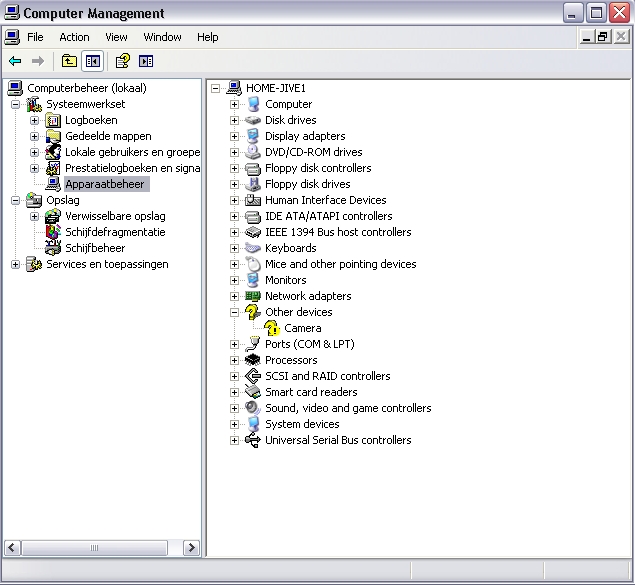The width and height of the screenshot is (635, 585).
Task: Click left scroll arrow in console tree pane
Action: 12,548
